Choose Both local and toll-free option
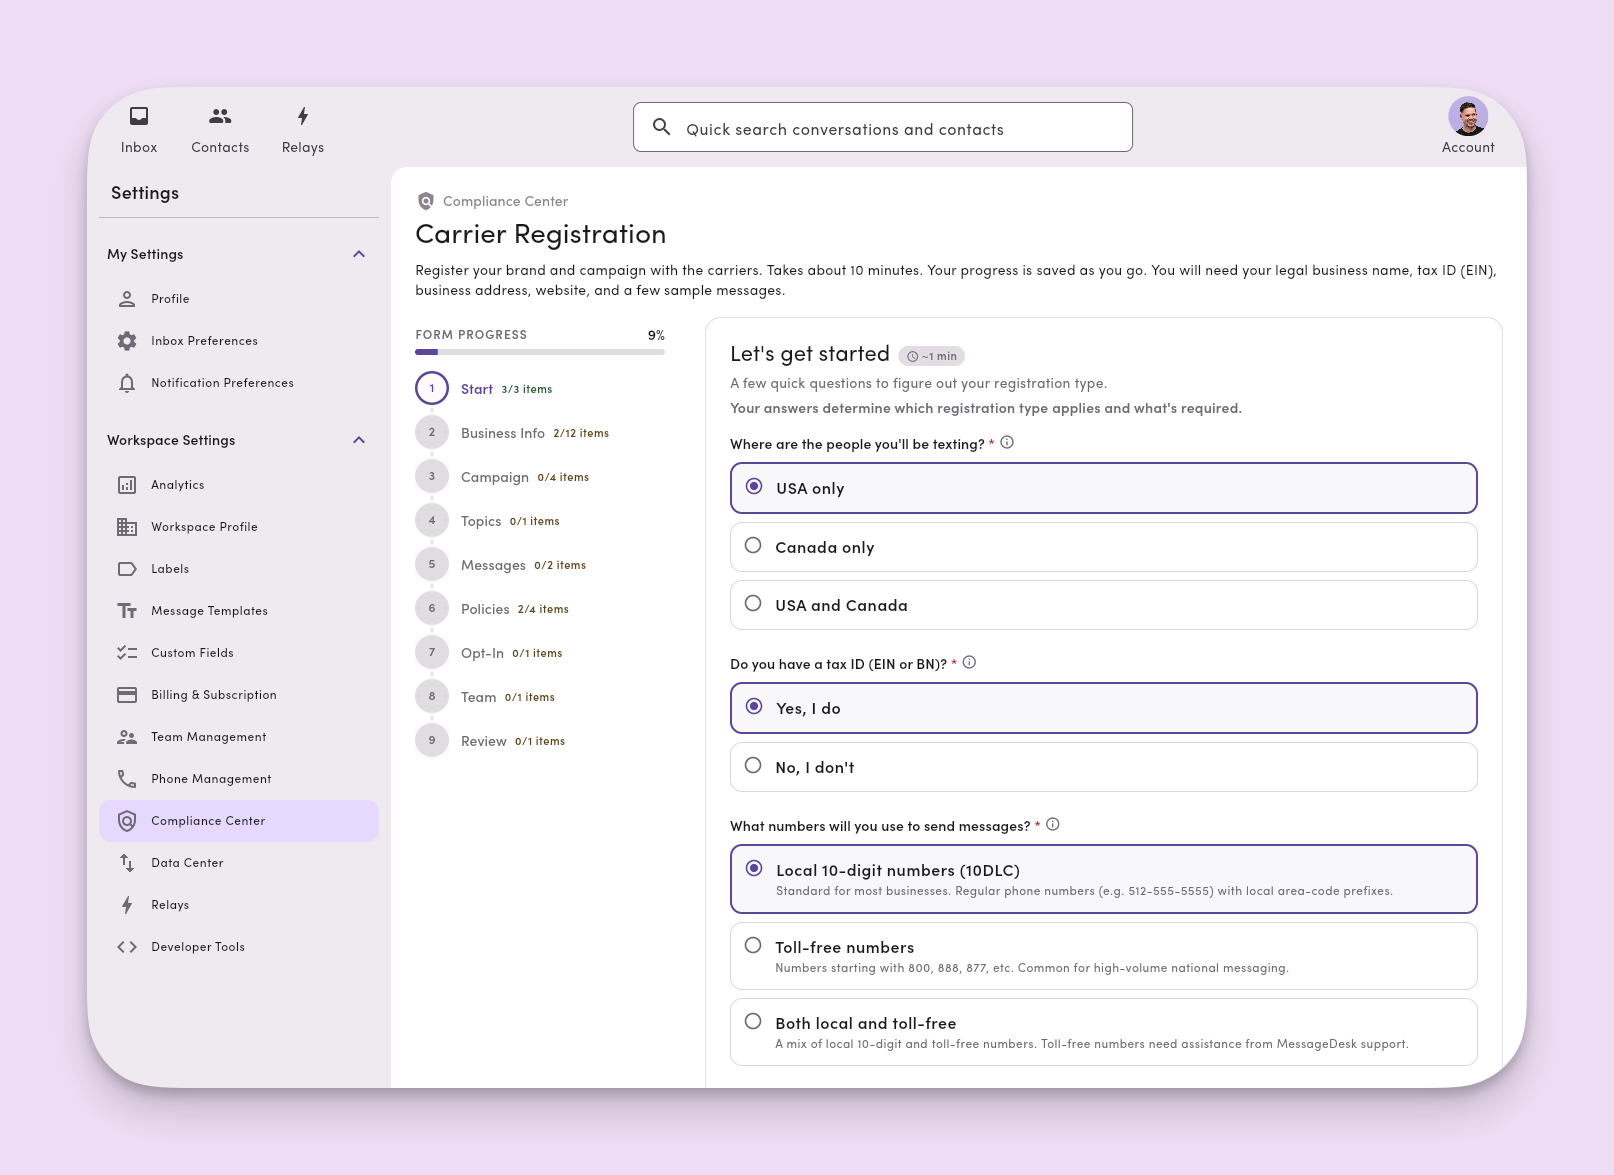 point(1104,1032)
